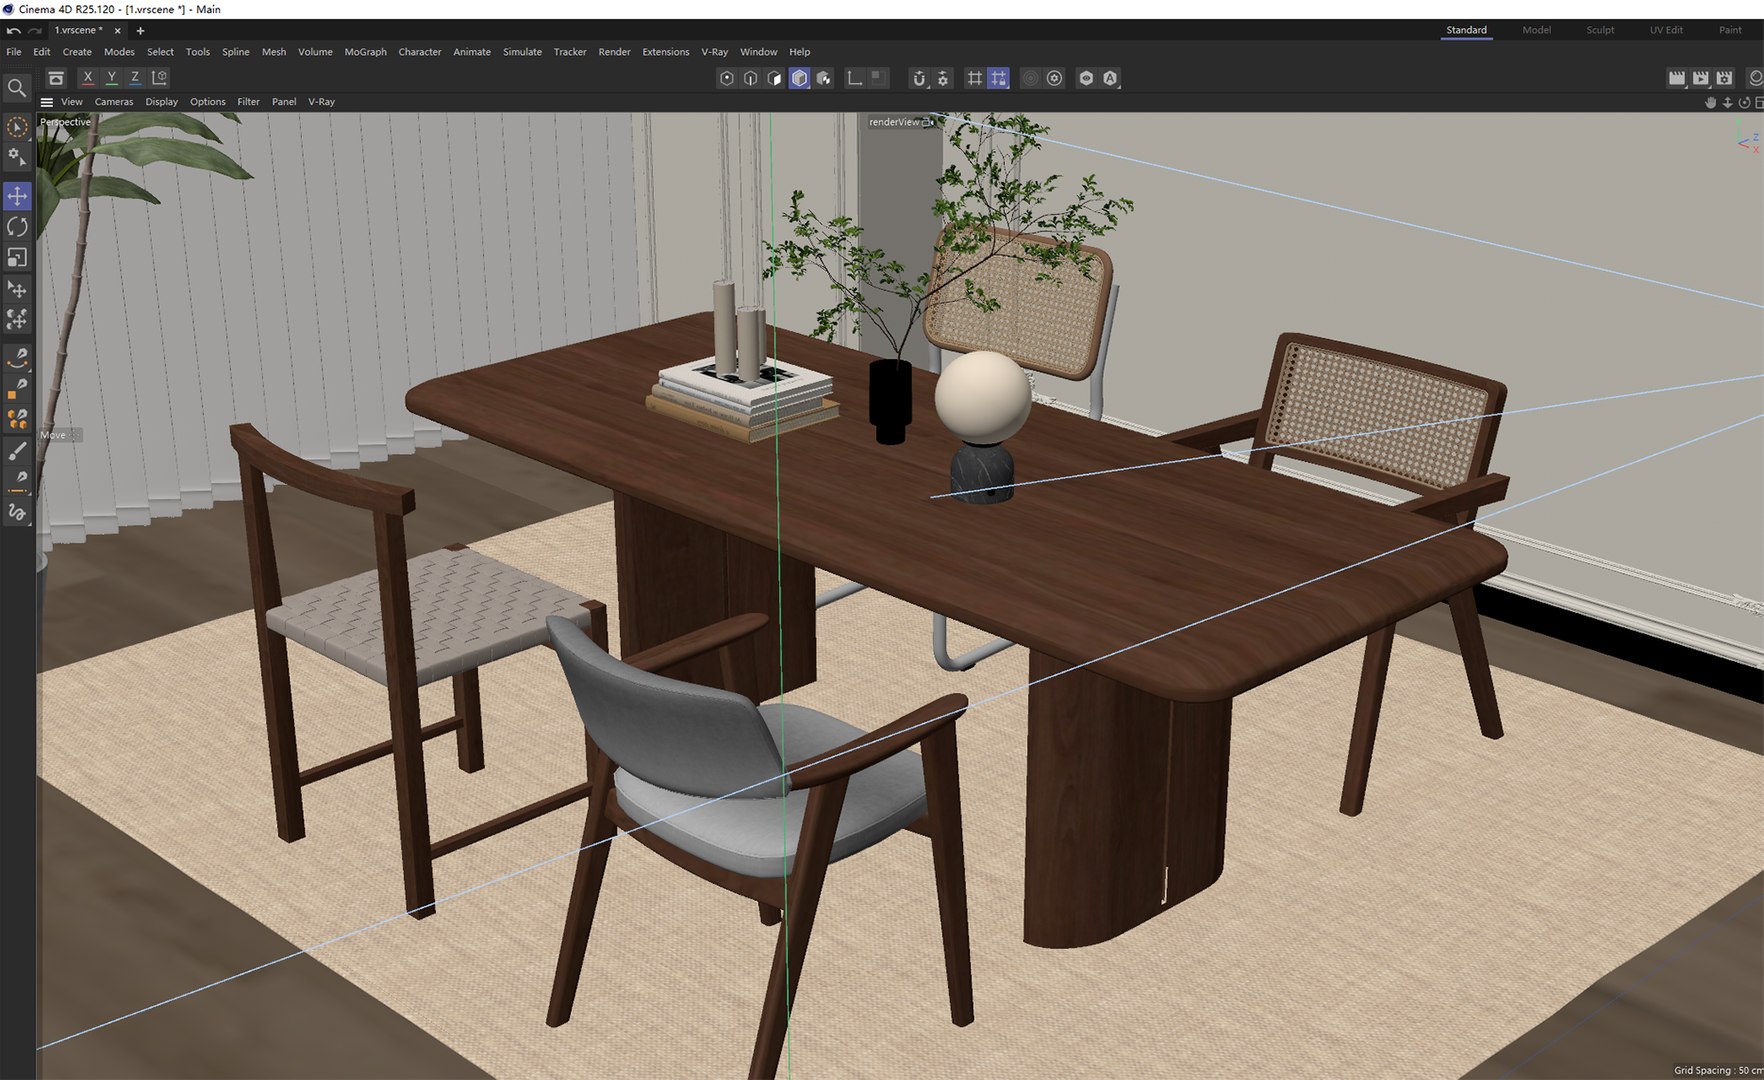Open the viewport Display menu
Image resolution: width=1764 pixels, height=1080 pixels.
pos(161,102)
